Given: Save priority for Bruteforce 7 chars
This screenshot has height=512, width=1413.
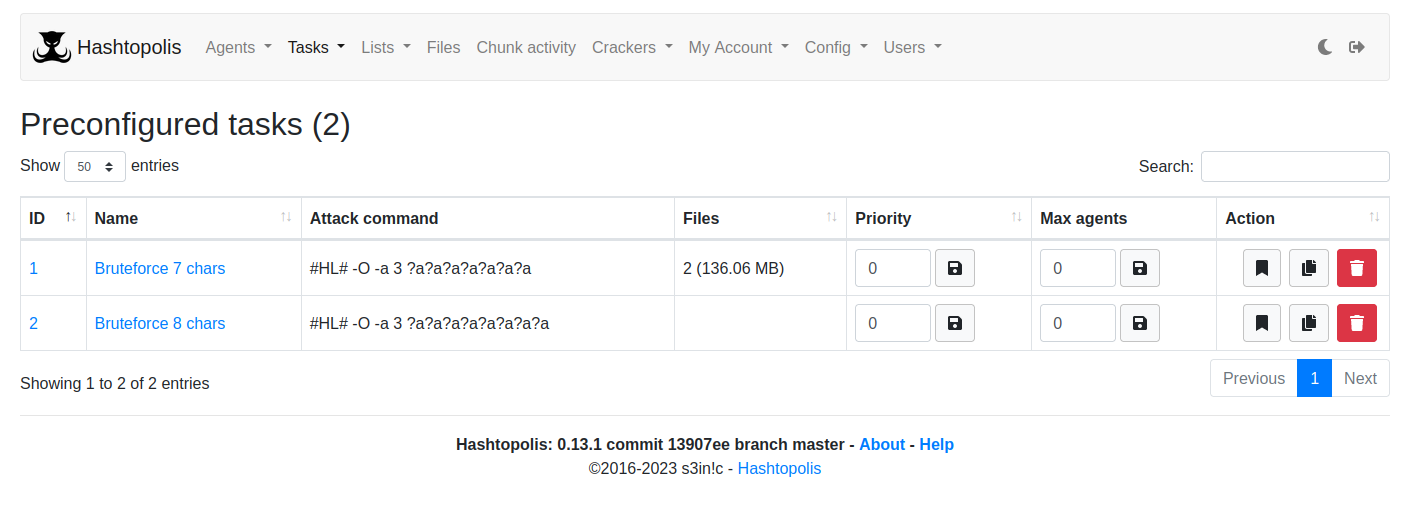Looking at the screenshot, I should tap(955, 268).
